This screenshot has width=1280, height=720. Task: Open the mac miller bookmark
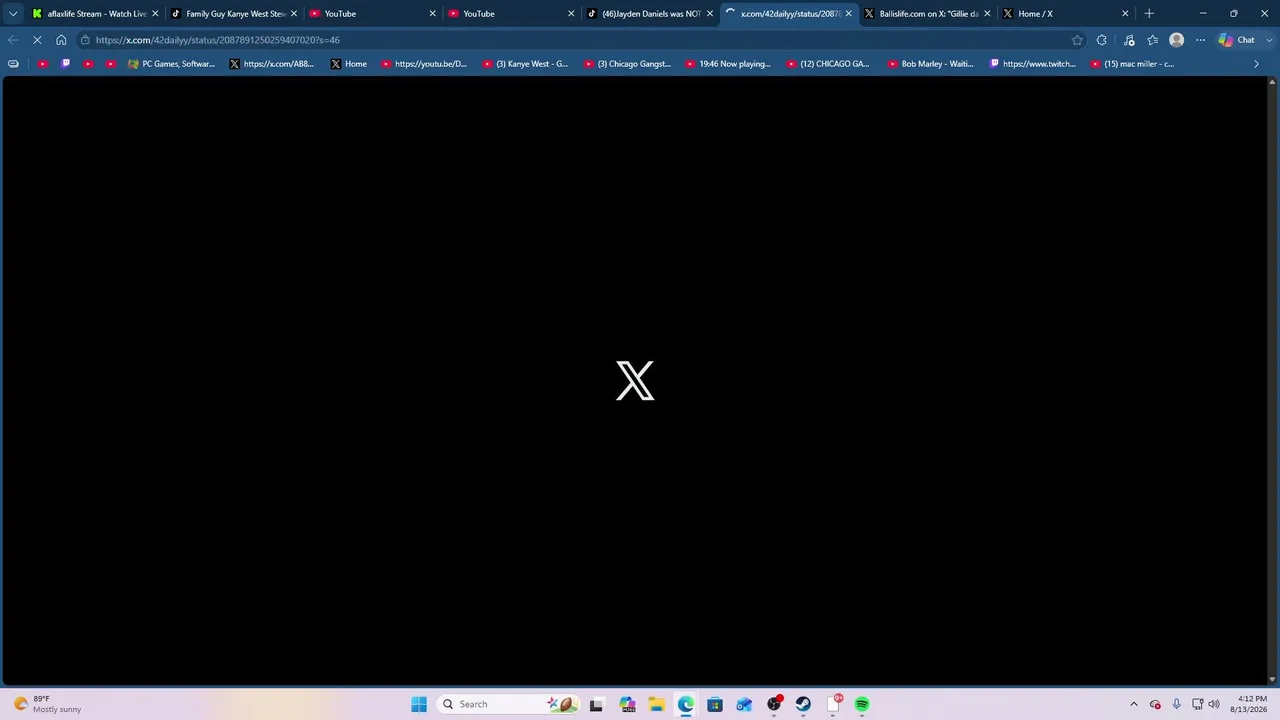click(1132, 64)
